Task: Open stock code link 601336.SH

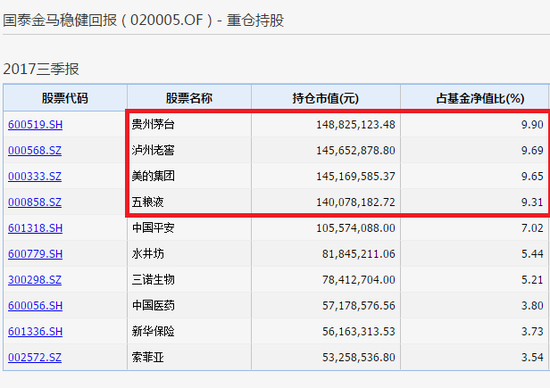Action: pyautogui.click(x=35, y=332)
